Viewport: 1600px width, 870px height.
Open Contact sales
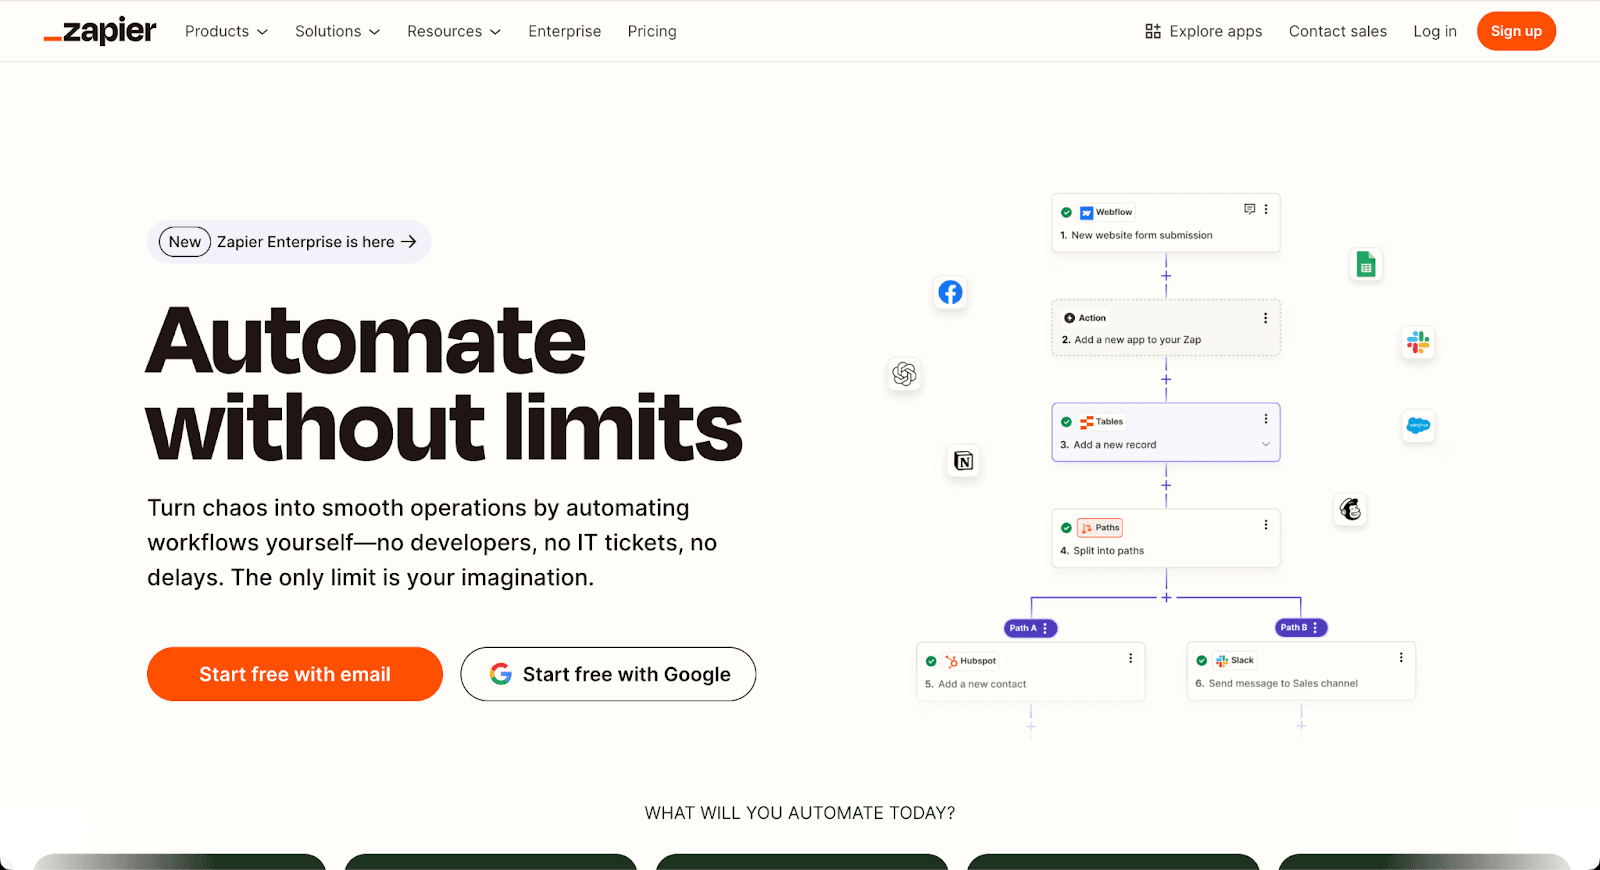[1338, 31]
